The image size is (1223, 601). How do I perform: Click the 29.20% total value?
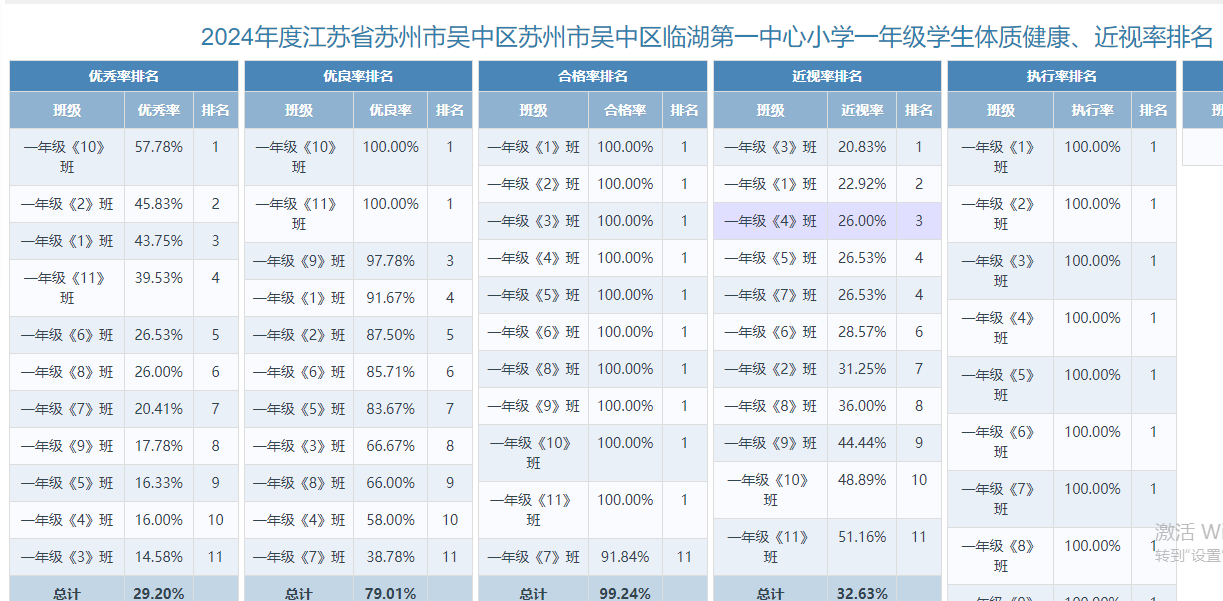[159, 593]
